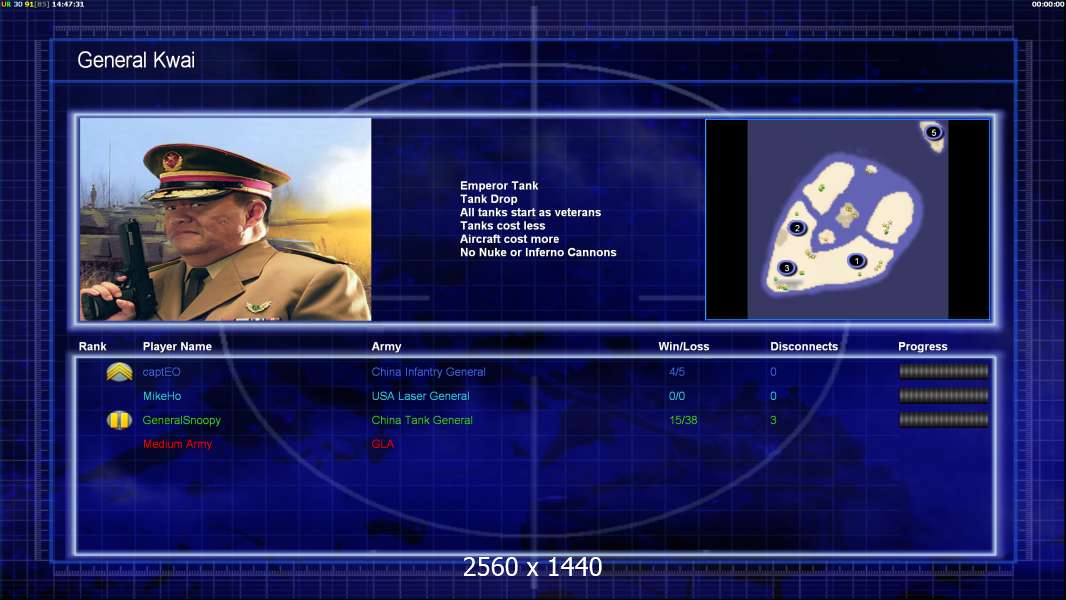The height and width of the screenshot is (600, 1066).
Task: Click the 'Win/Loss' column header
Action: pyautogui.click(x=683, y=347)
